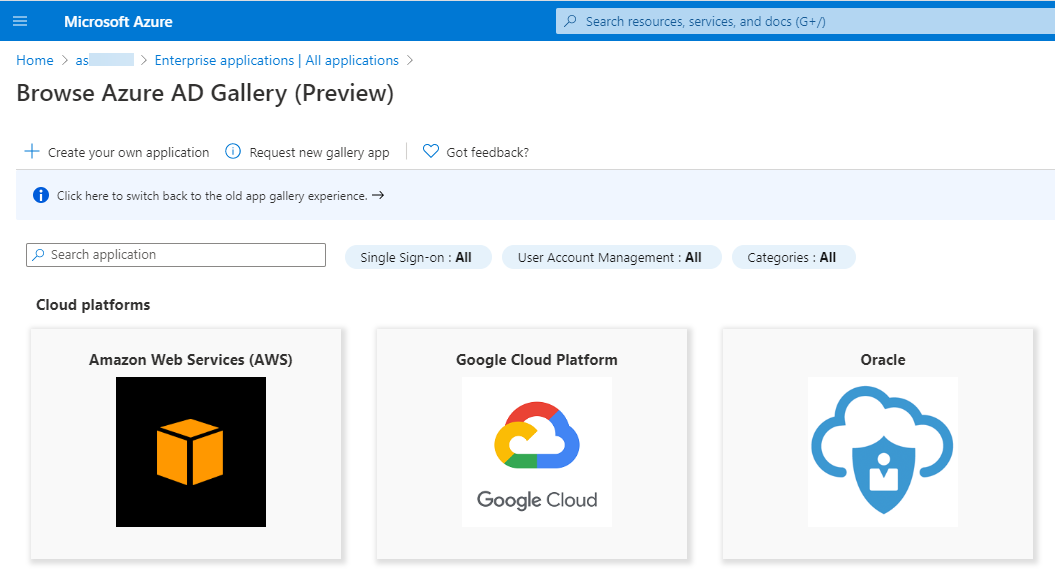Focus the Search application field
Image resolution: width=1055 pixels, height=578 pixels.
tap(176, 255)
